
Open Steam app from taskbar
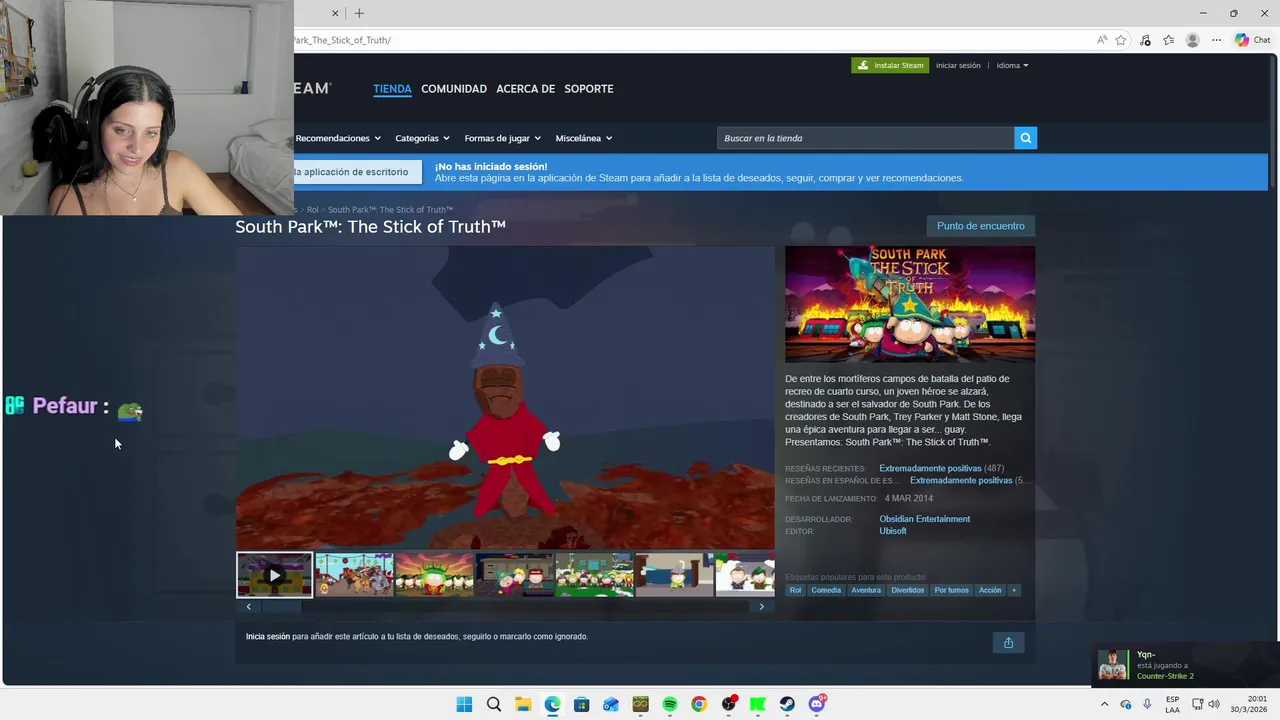coord(787,704)
